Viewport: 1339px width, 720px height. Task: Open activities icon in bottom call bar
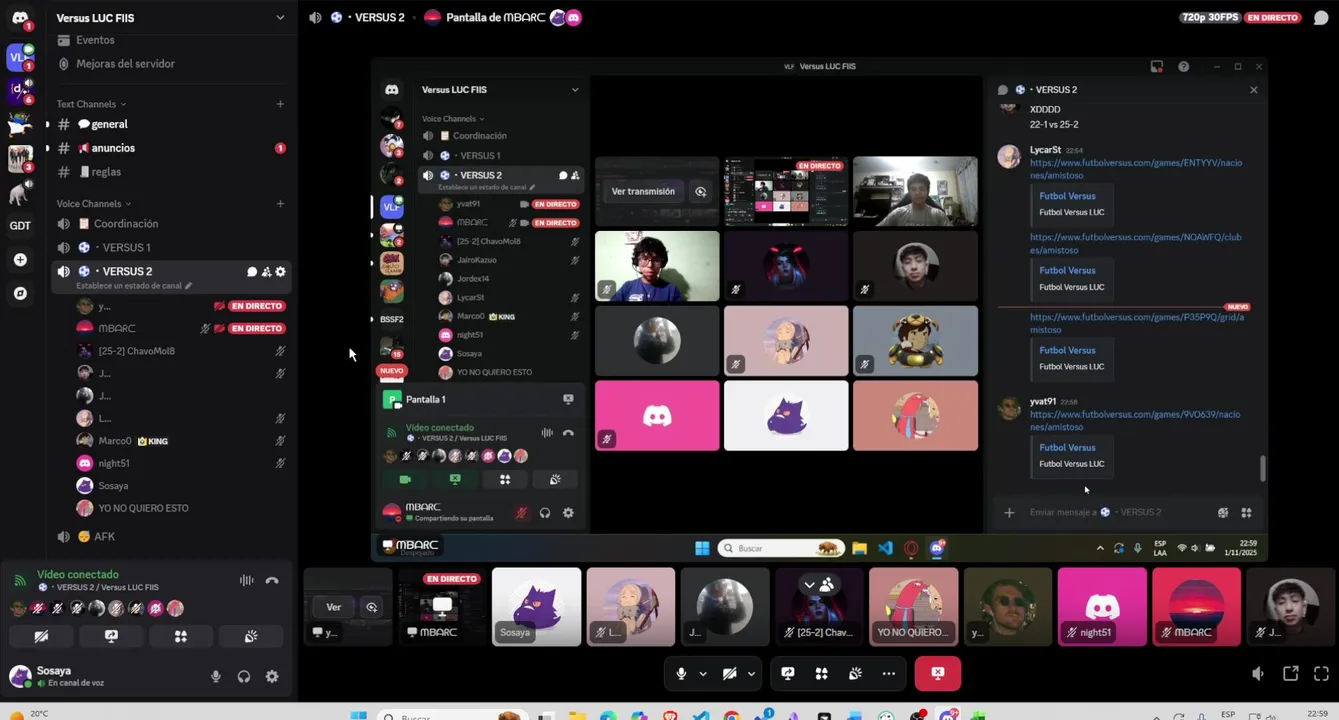coord(822,674)
